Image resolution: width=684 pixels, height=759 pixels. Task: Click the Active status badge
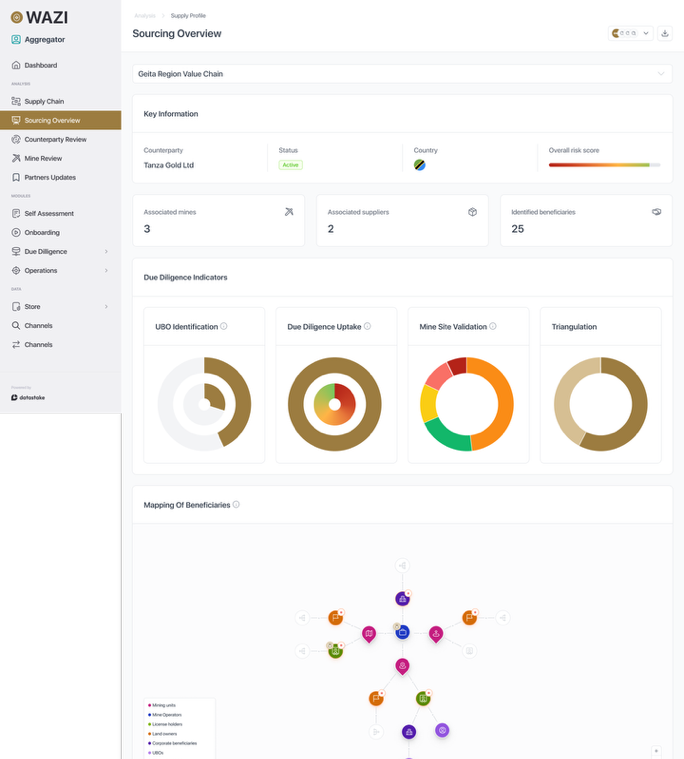[290, 165]
